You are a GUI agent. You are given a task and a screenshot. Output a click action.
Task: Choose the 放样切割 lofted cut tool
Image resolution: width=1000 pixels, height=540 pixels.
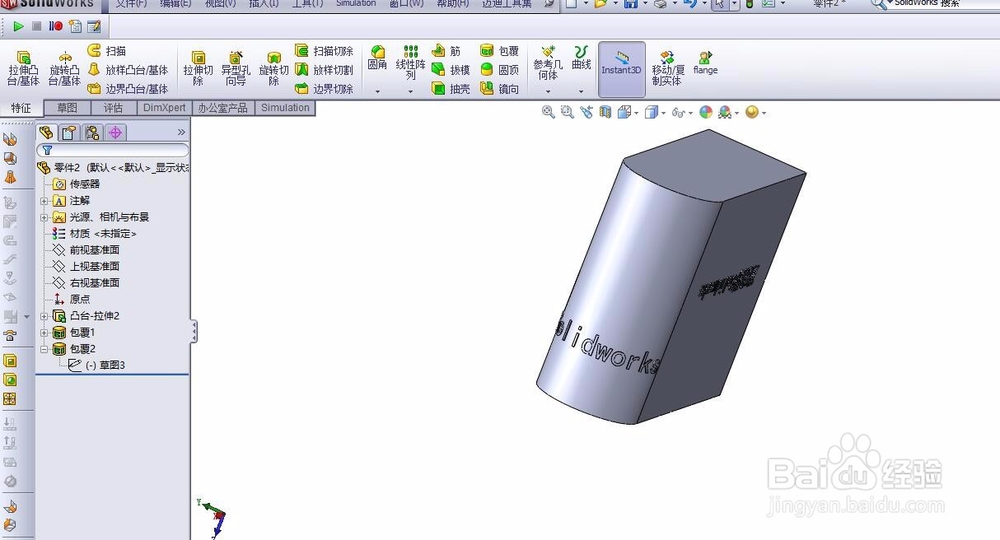(x=324, y=69)
